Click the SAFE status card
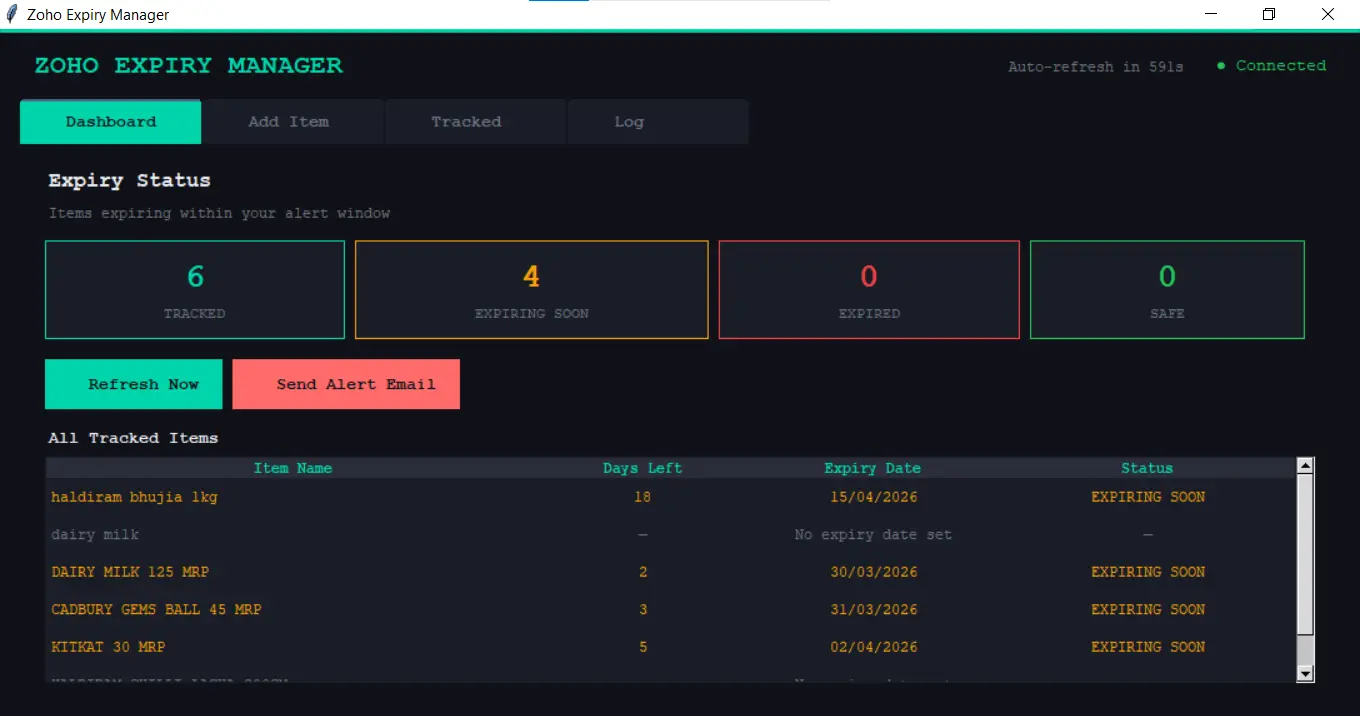The height and width of the screenshot is (716, 1360). point(1166,289)
